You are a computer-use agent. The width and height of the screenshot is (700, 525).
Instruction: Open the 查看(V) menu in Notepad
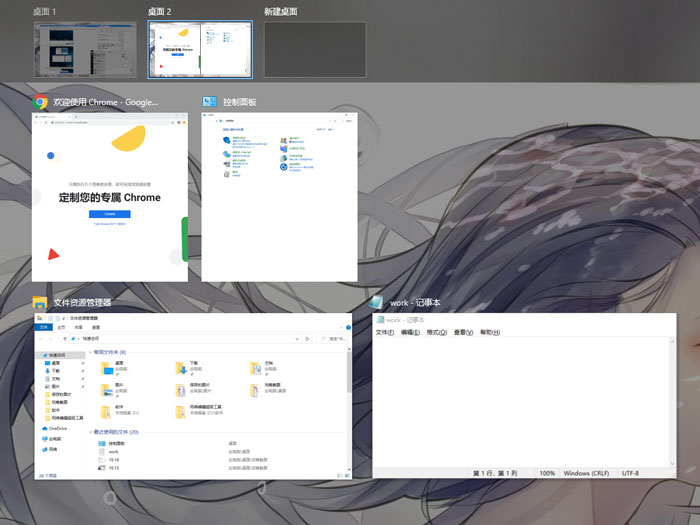tap(463, 332)
